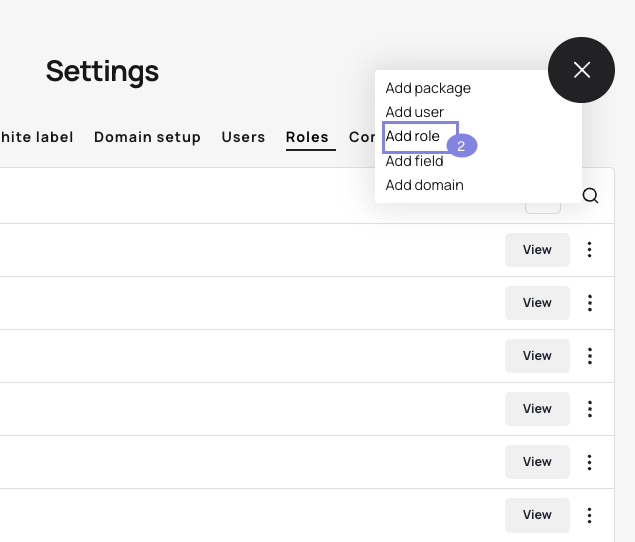635x542 pixels.
Task: Select Add field from the popup menu
Action: pyautogui.click(x=414, y=161)
